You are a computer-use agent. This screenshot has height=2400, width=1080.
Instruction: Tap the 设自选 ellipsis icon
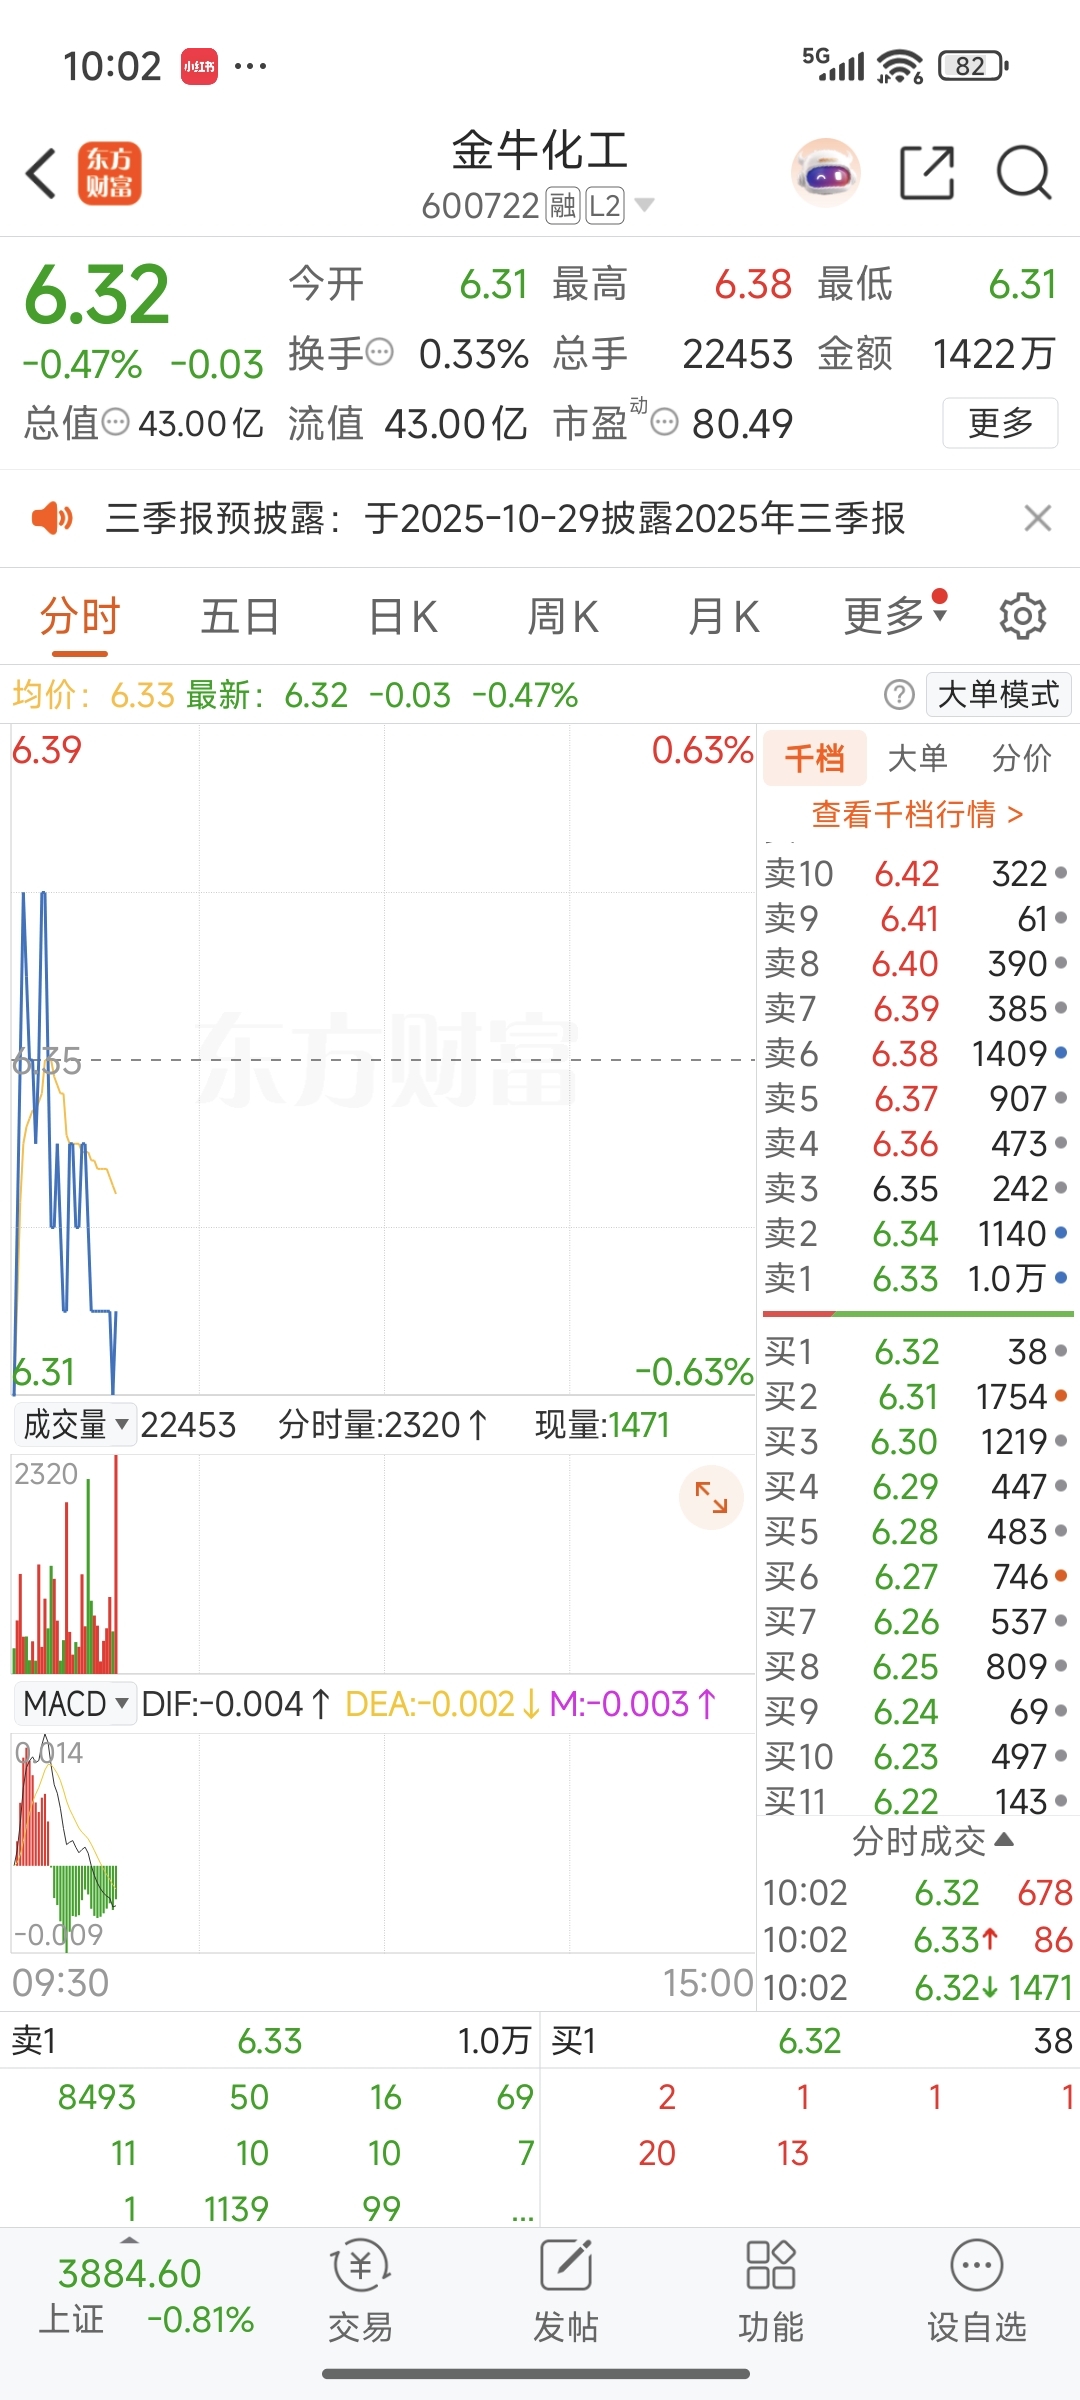977,2266
